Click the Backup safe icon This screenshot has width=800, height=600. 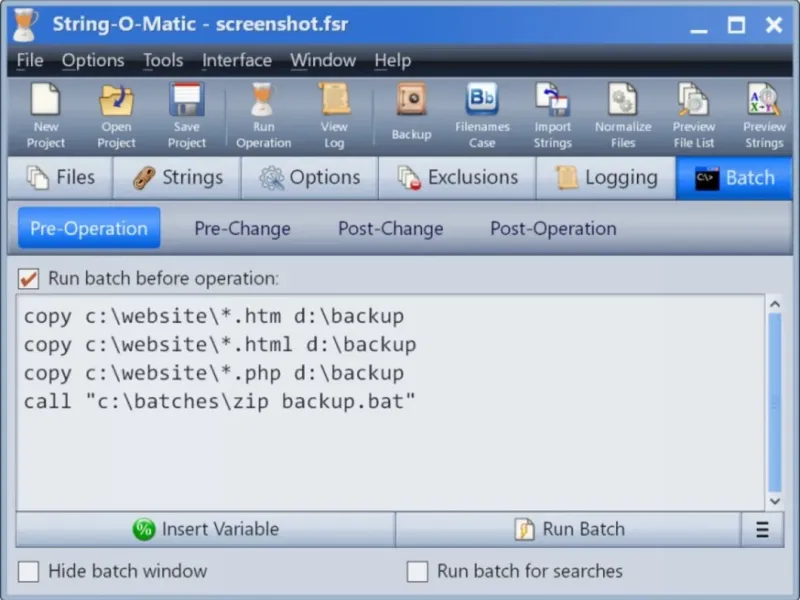pos(411,113)
